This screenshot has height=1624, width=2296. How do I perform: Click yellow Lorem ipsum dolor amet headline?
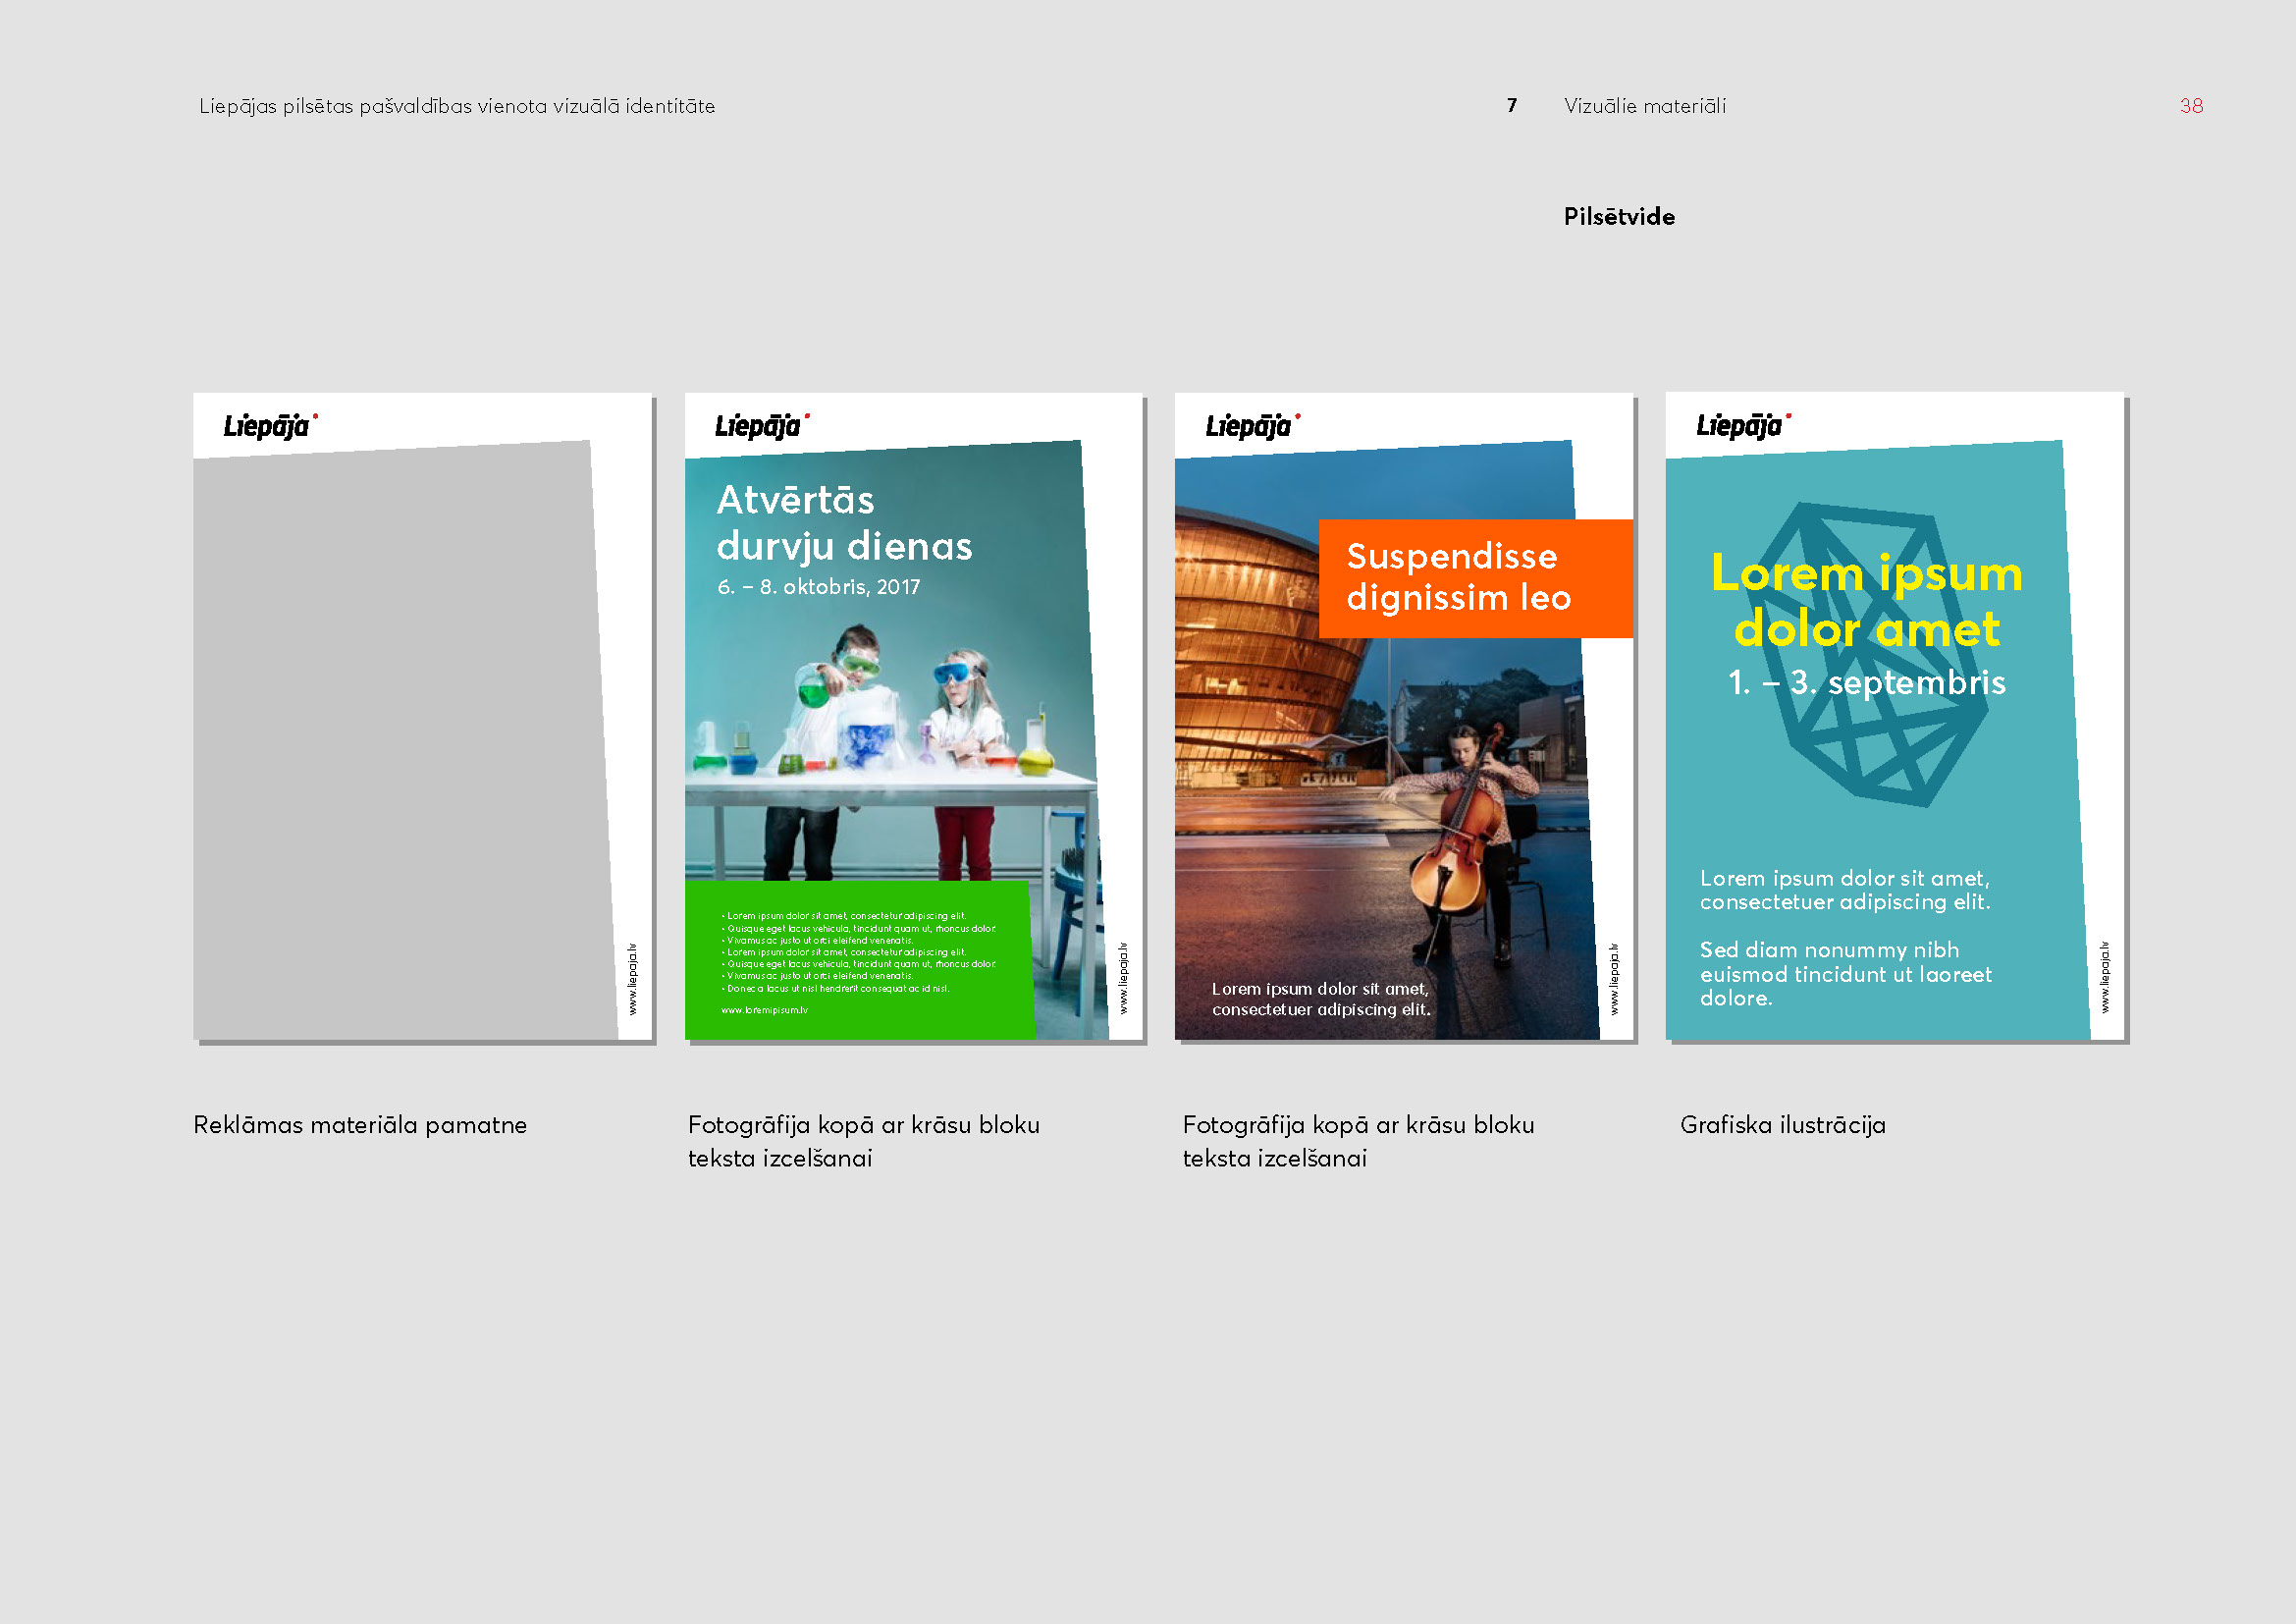(1866, 601)
